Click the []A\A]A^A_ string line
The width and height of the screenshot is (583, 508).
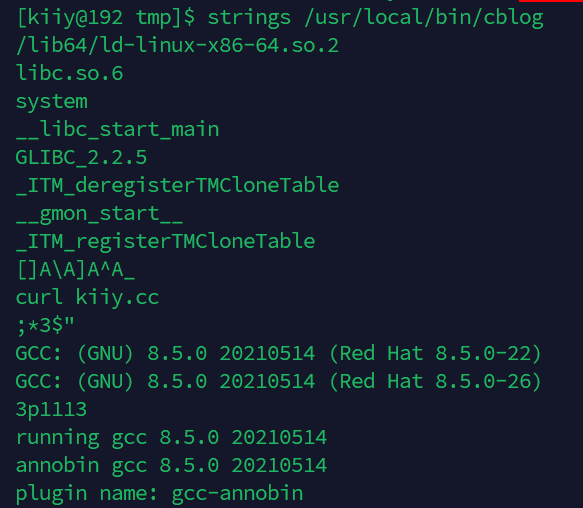click(75, 269)
